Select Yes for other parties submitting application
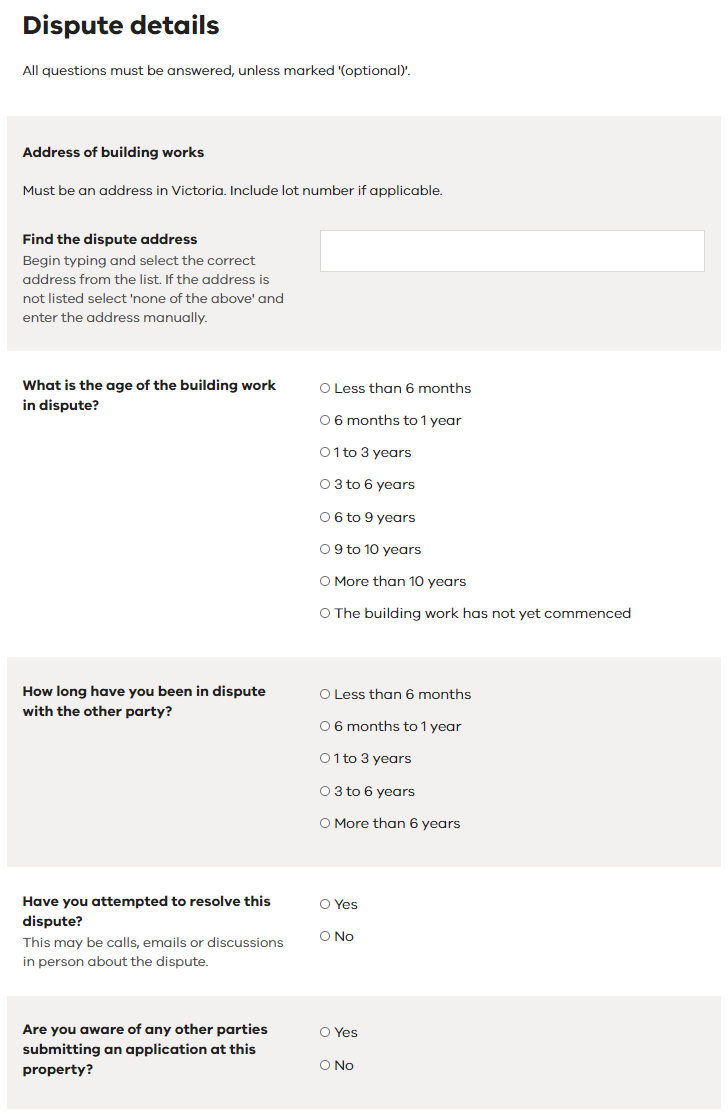The image size is (728, 1119). tap(325, 1032)
